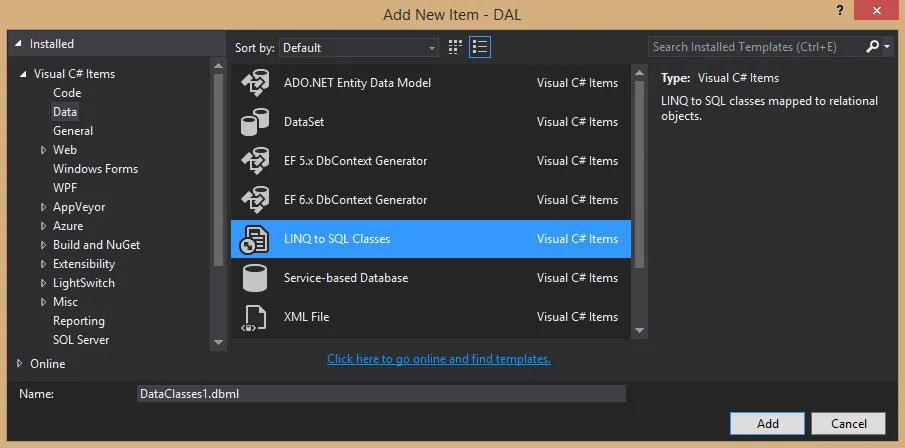
Task: Select the SQL Server category
Action: [x=81, y=340]
